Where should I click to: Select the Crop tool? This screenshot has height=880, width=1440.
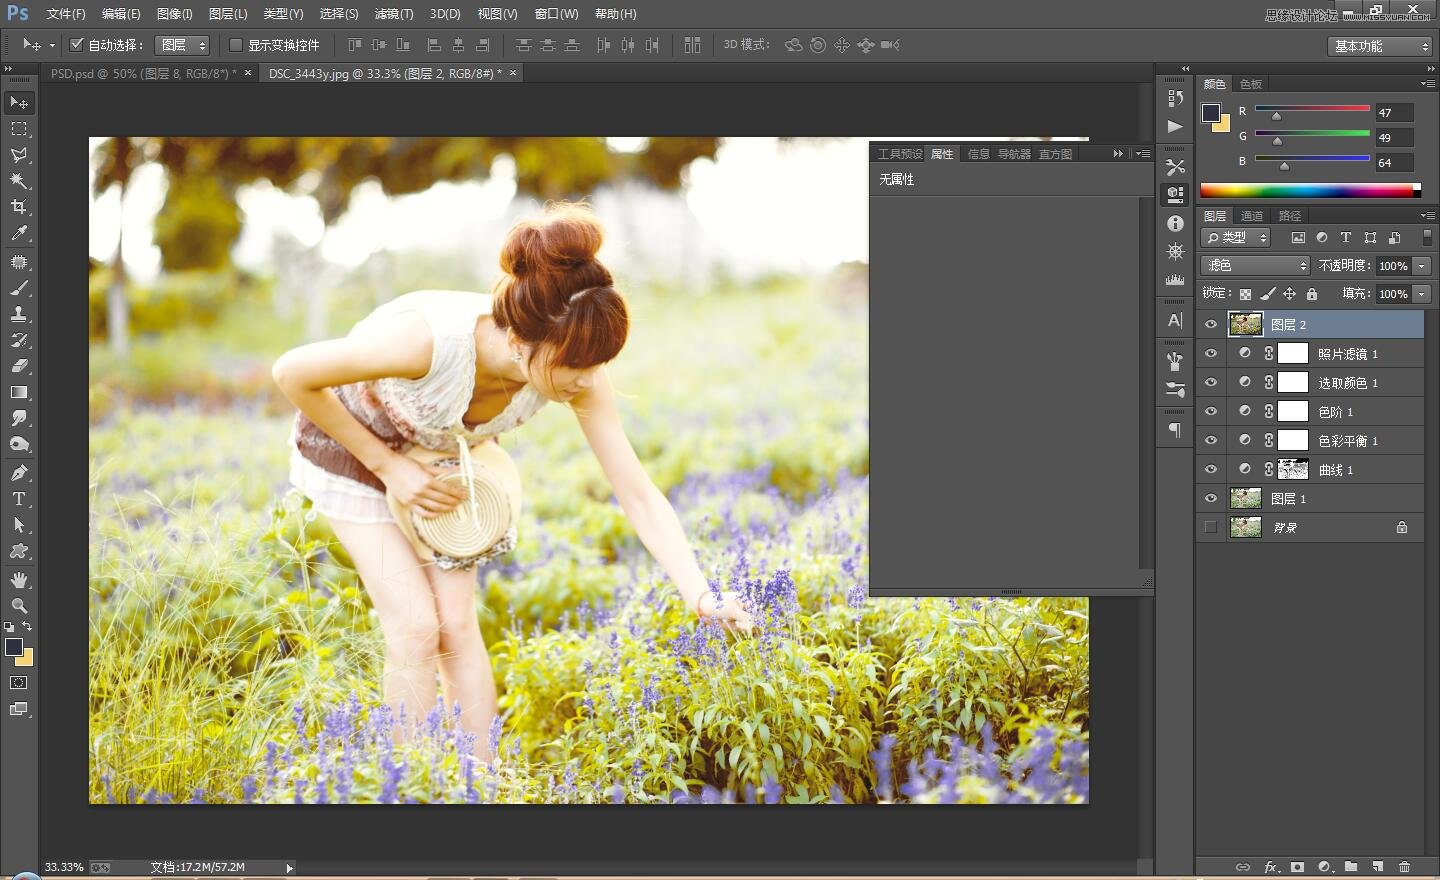(20, 207)
